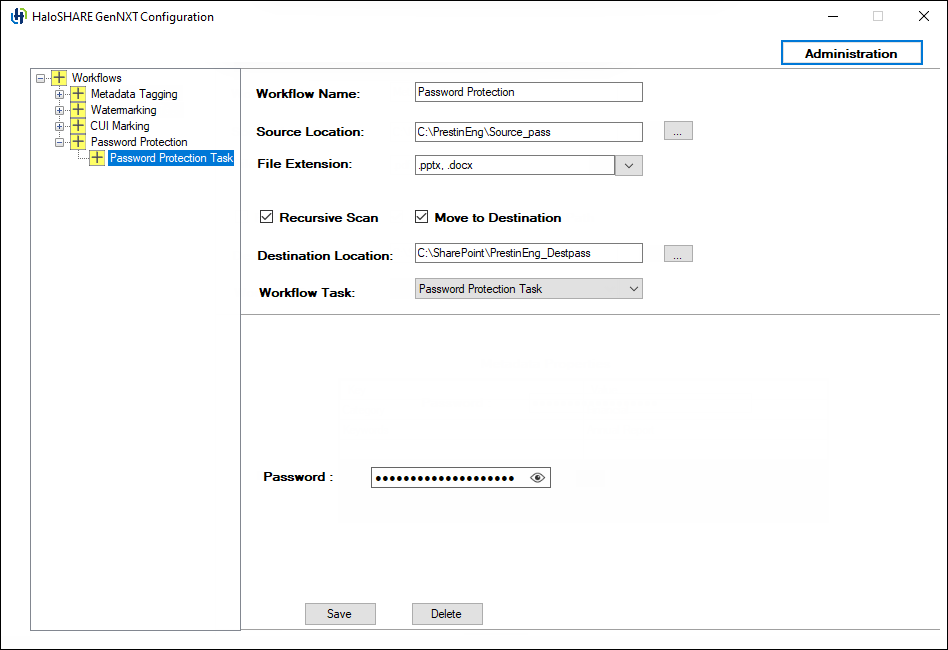Select Metadata Tagging in the tree
Image resolution: width=948 pixels, height=650 pixels.
coord(134,94)
